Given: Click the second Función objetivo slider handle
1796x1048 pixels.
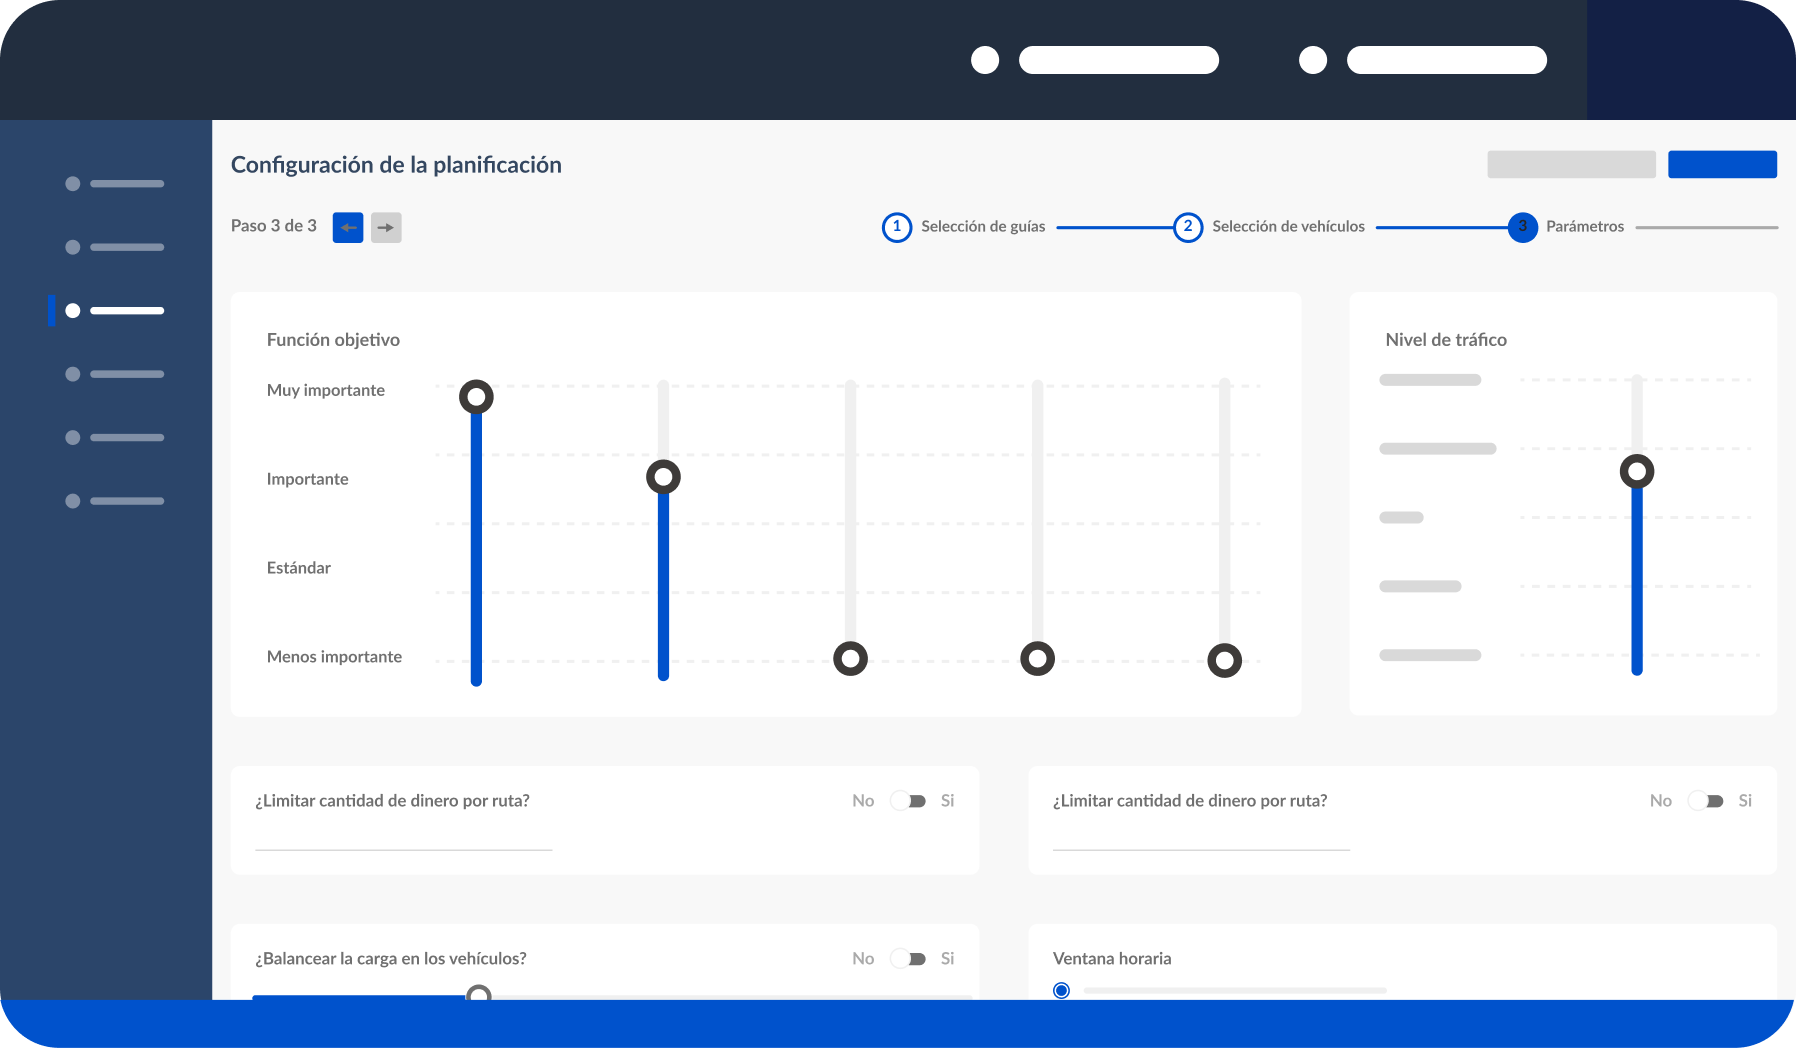Looking at the screenshot, I should pos(663,477).
